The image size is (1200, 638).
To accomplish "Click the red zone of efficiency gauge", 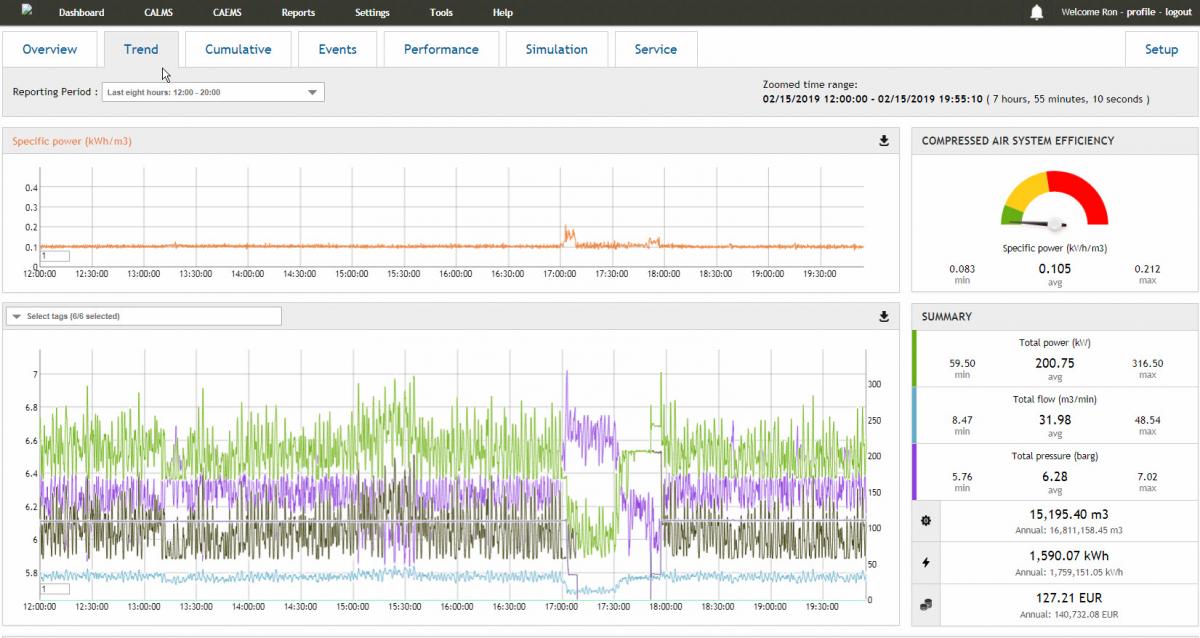I will pos(1089,198).
